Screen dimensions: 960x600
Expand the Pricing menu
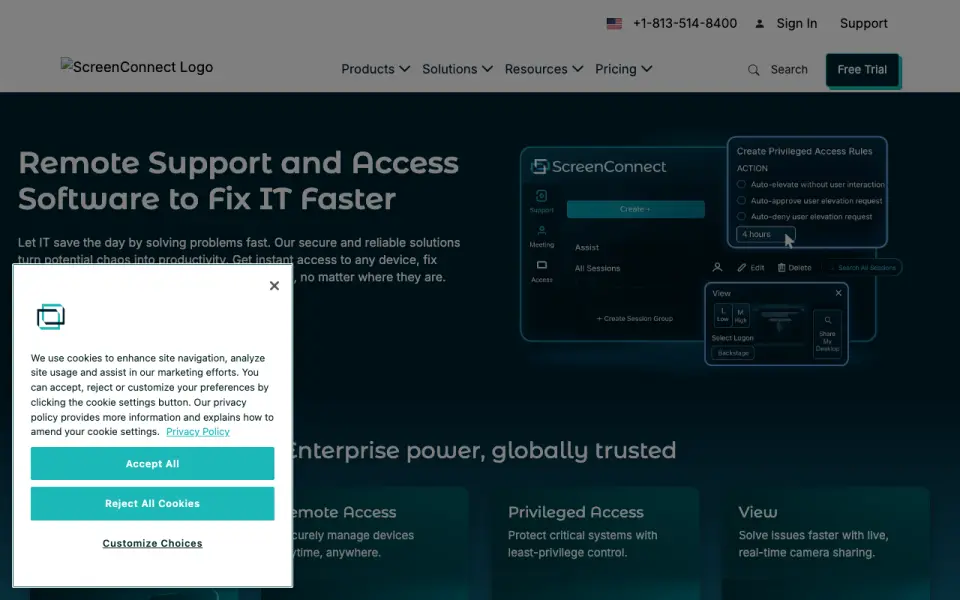point(623,69)
